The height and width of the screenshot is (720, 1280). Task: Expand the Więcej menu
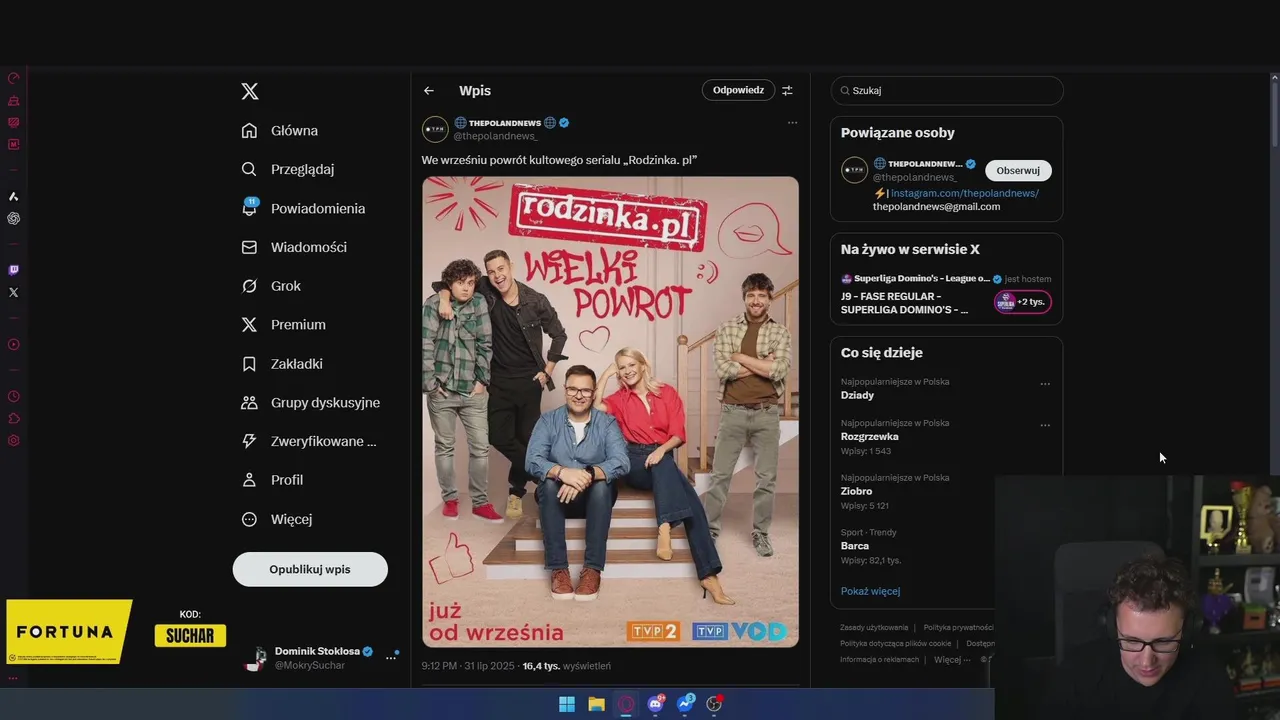point(277,519)
